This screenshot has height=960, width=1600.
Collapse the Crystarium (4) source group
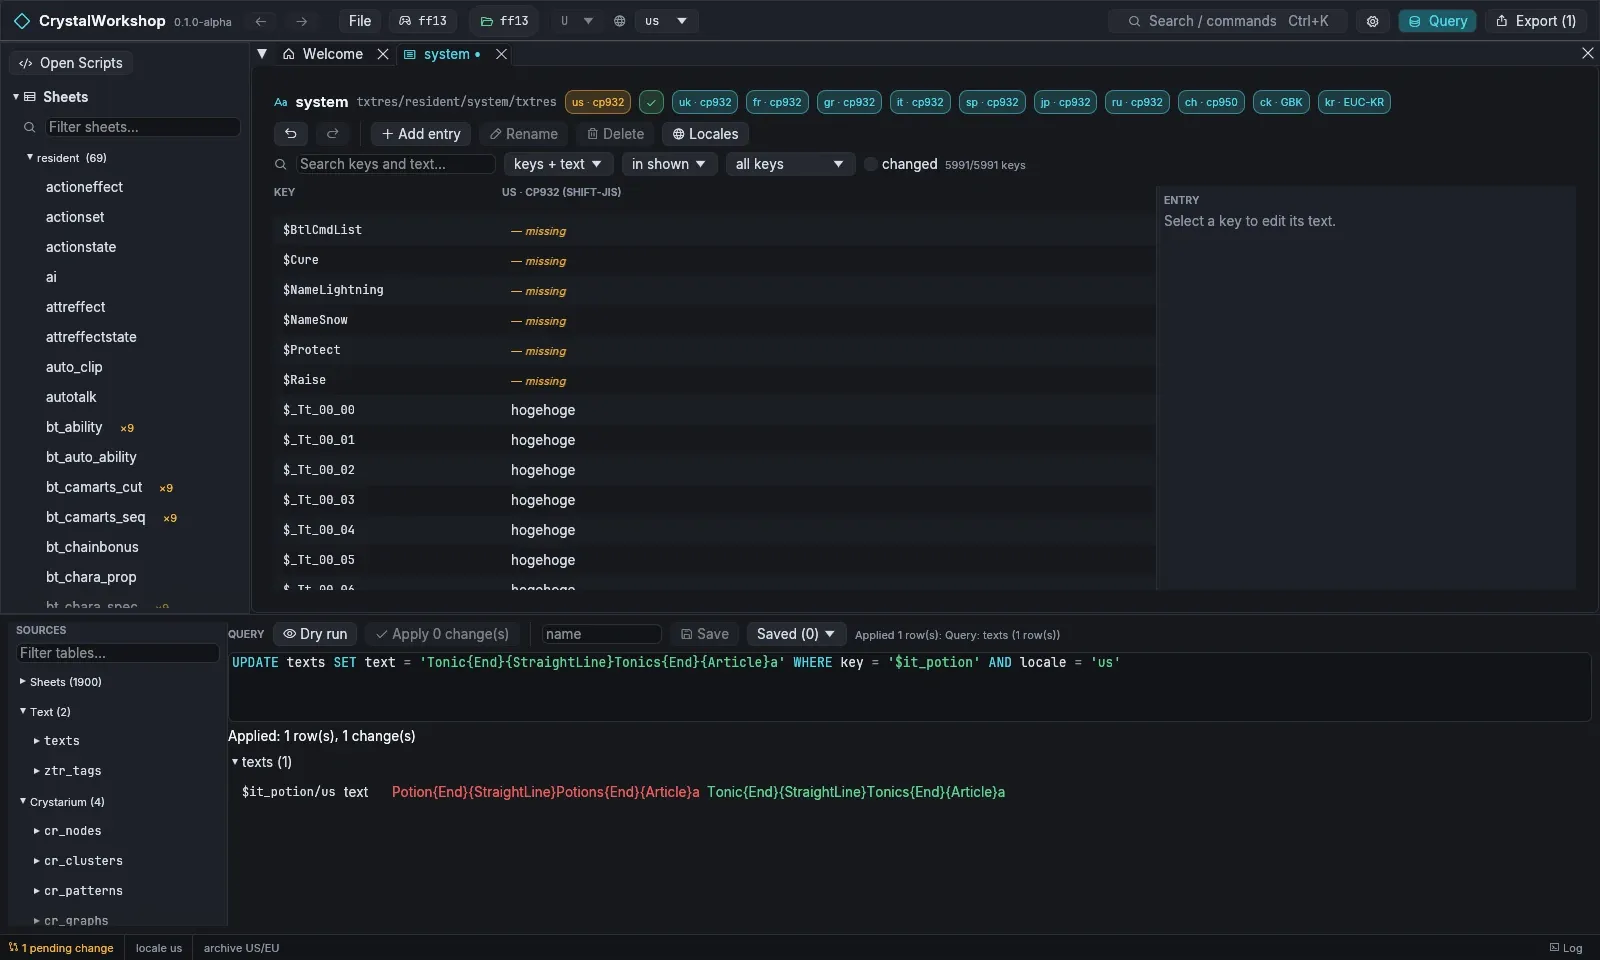[23, 802]
